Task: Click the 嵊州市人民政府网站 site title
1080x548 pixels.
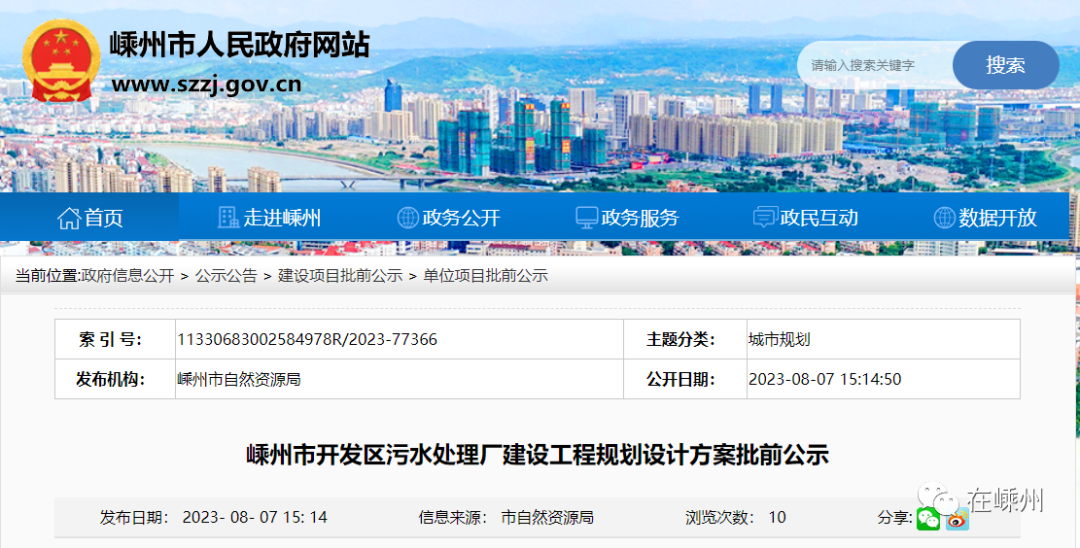Action: [x=239, y=44]
